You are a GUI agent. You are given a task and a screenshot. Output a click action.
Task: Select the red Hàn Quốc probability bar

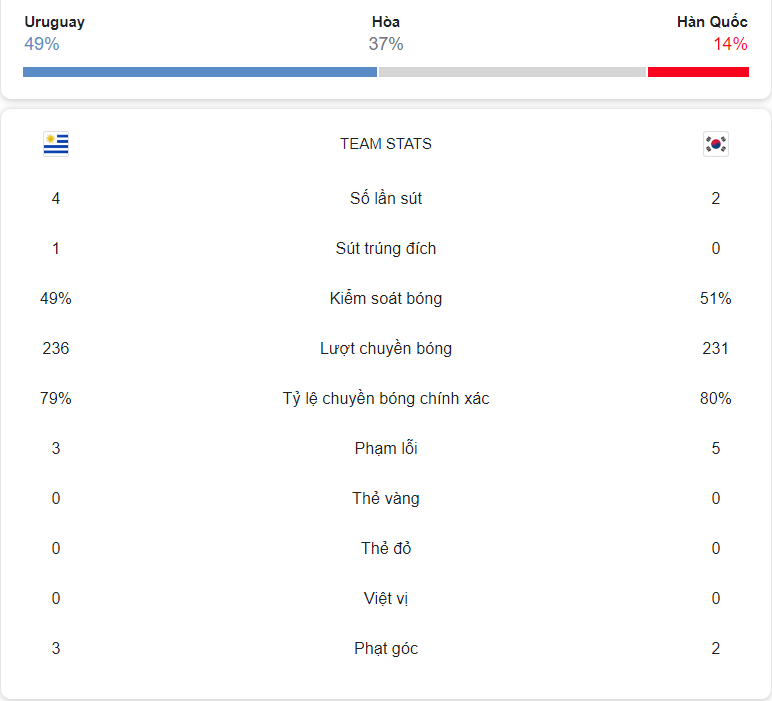pyautogui.click(x=698, y=72)
